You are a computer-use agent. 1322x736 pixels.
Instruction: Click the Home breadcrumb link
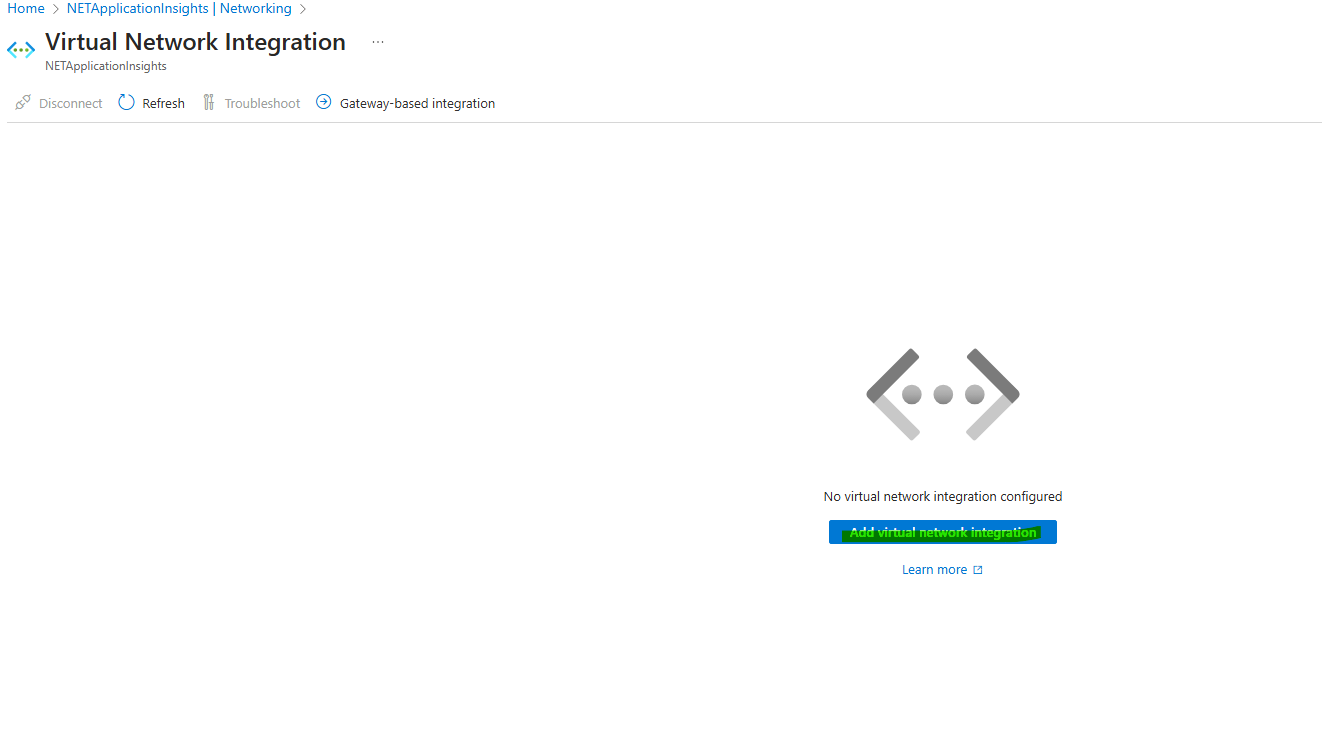[x=26, y=9]
